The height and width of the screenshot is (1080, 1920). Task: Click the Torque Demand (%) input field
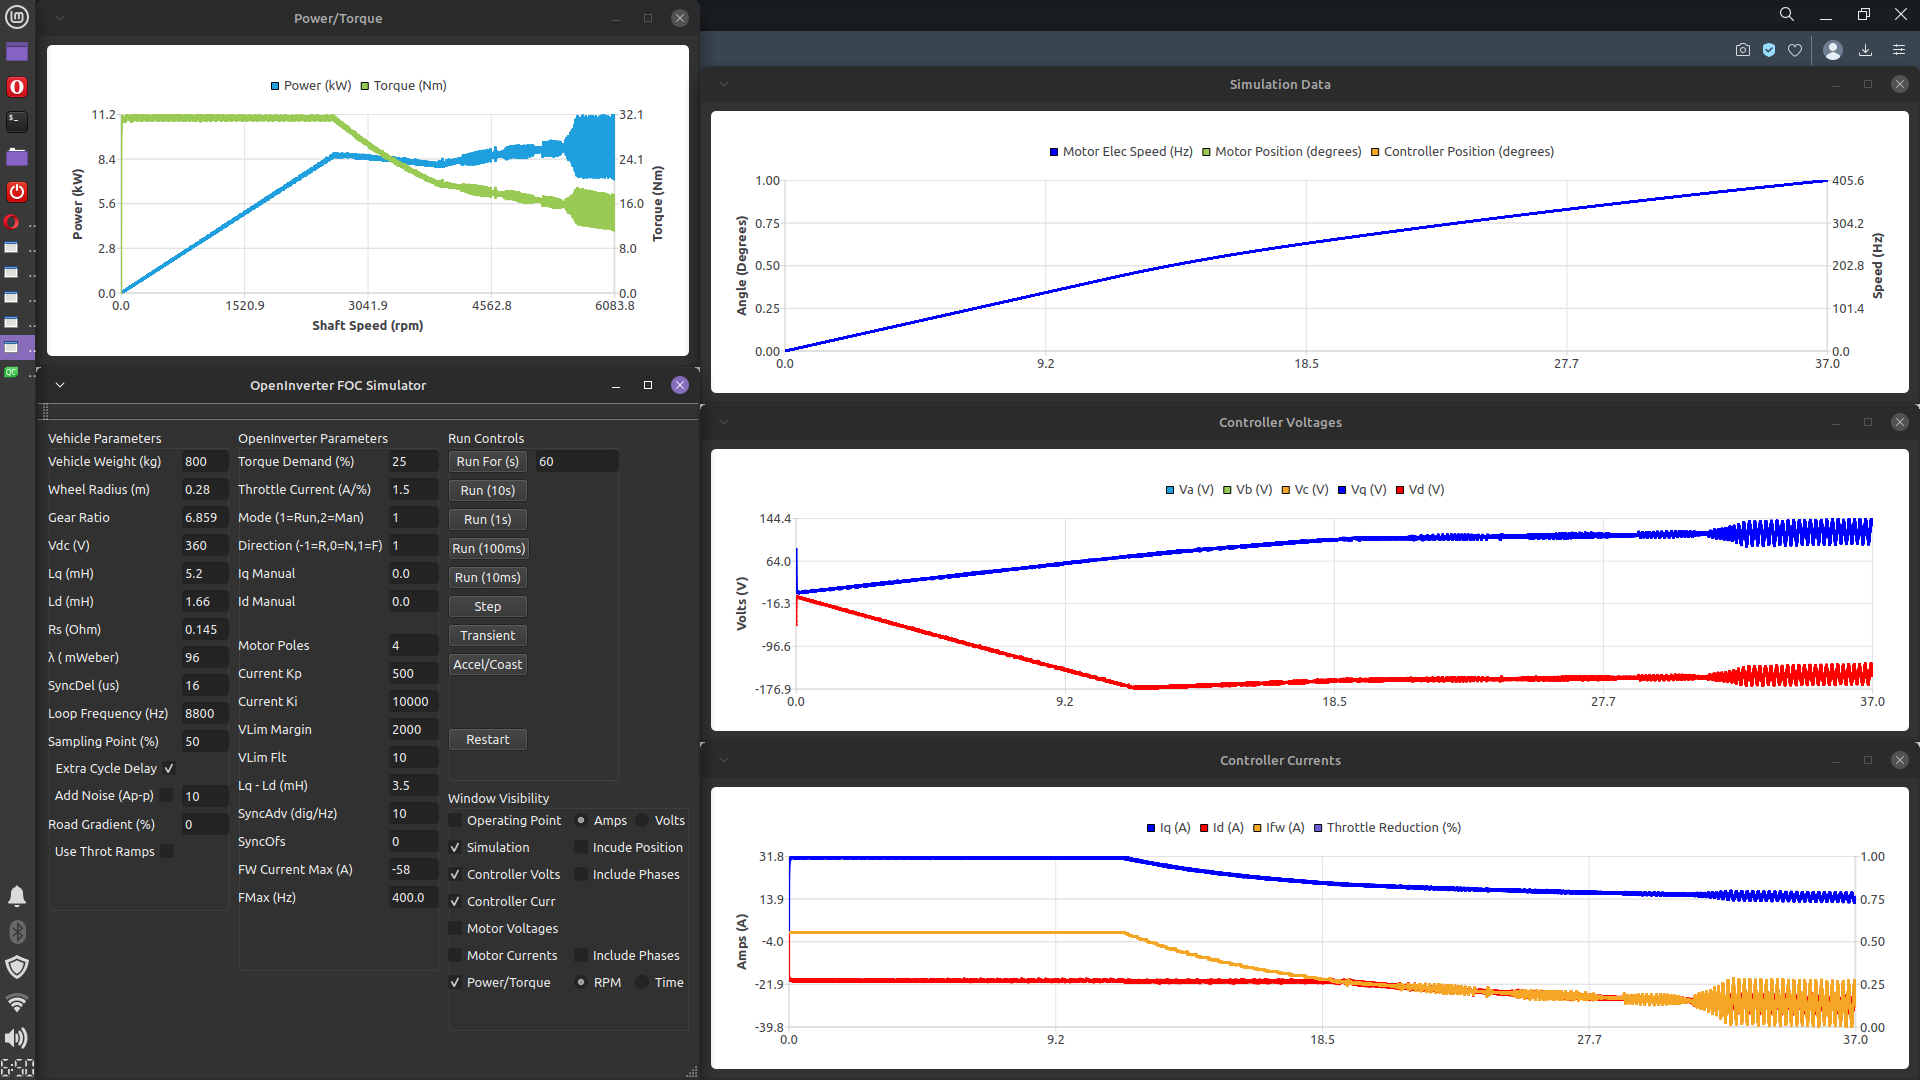click(412, 462)
